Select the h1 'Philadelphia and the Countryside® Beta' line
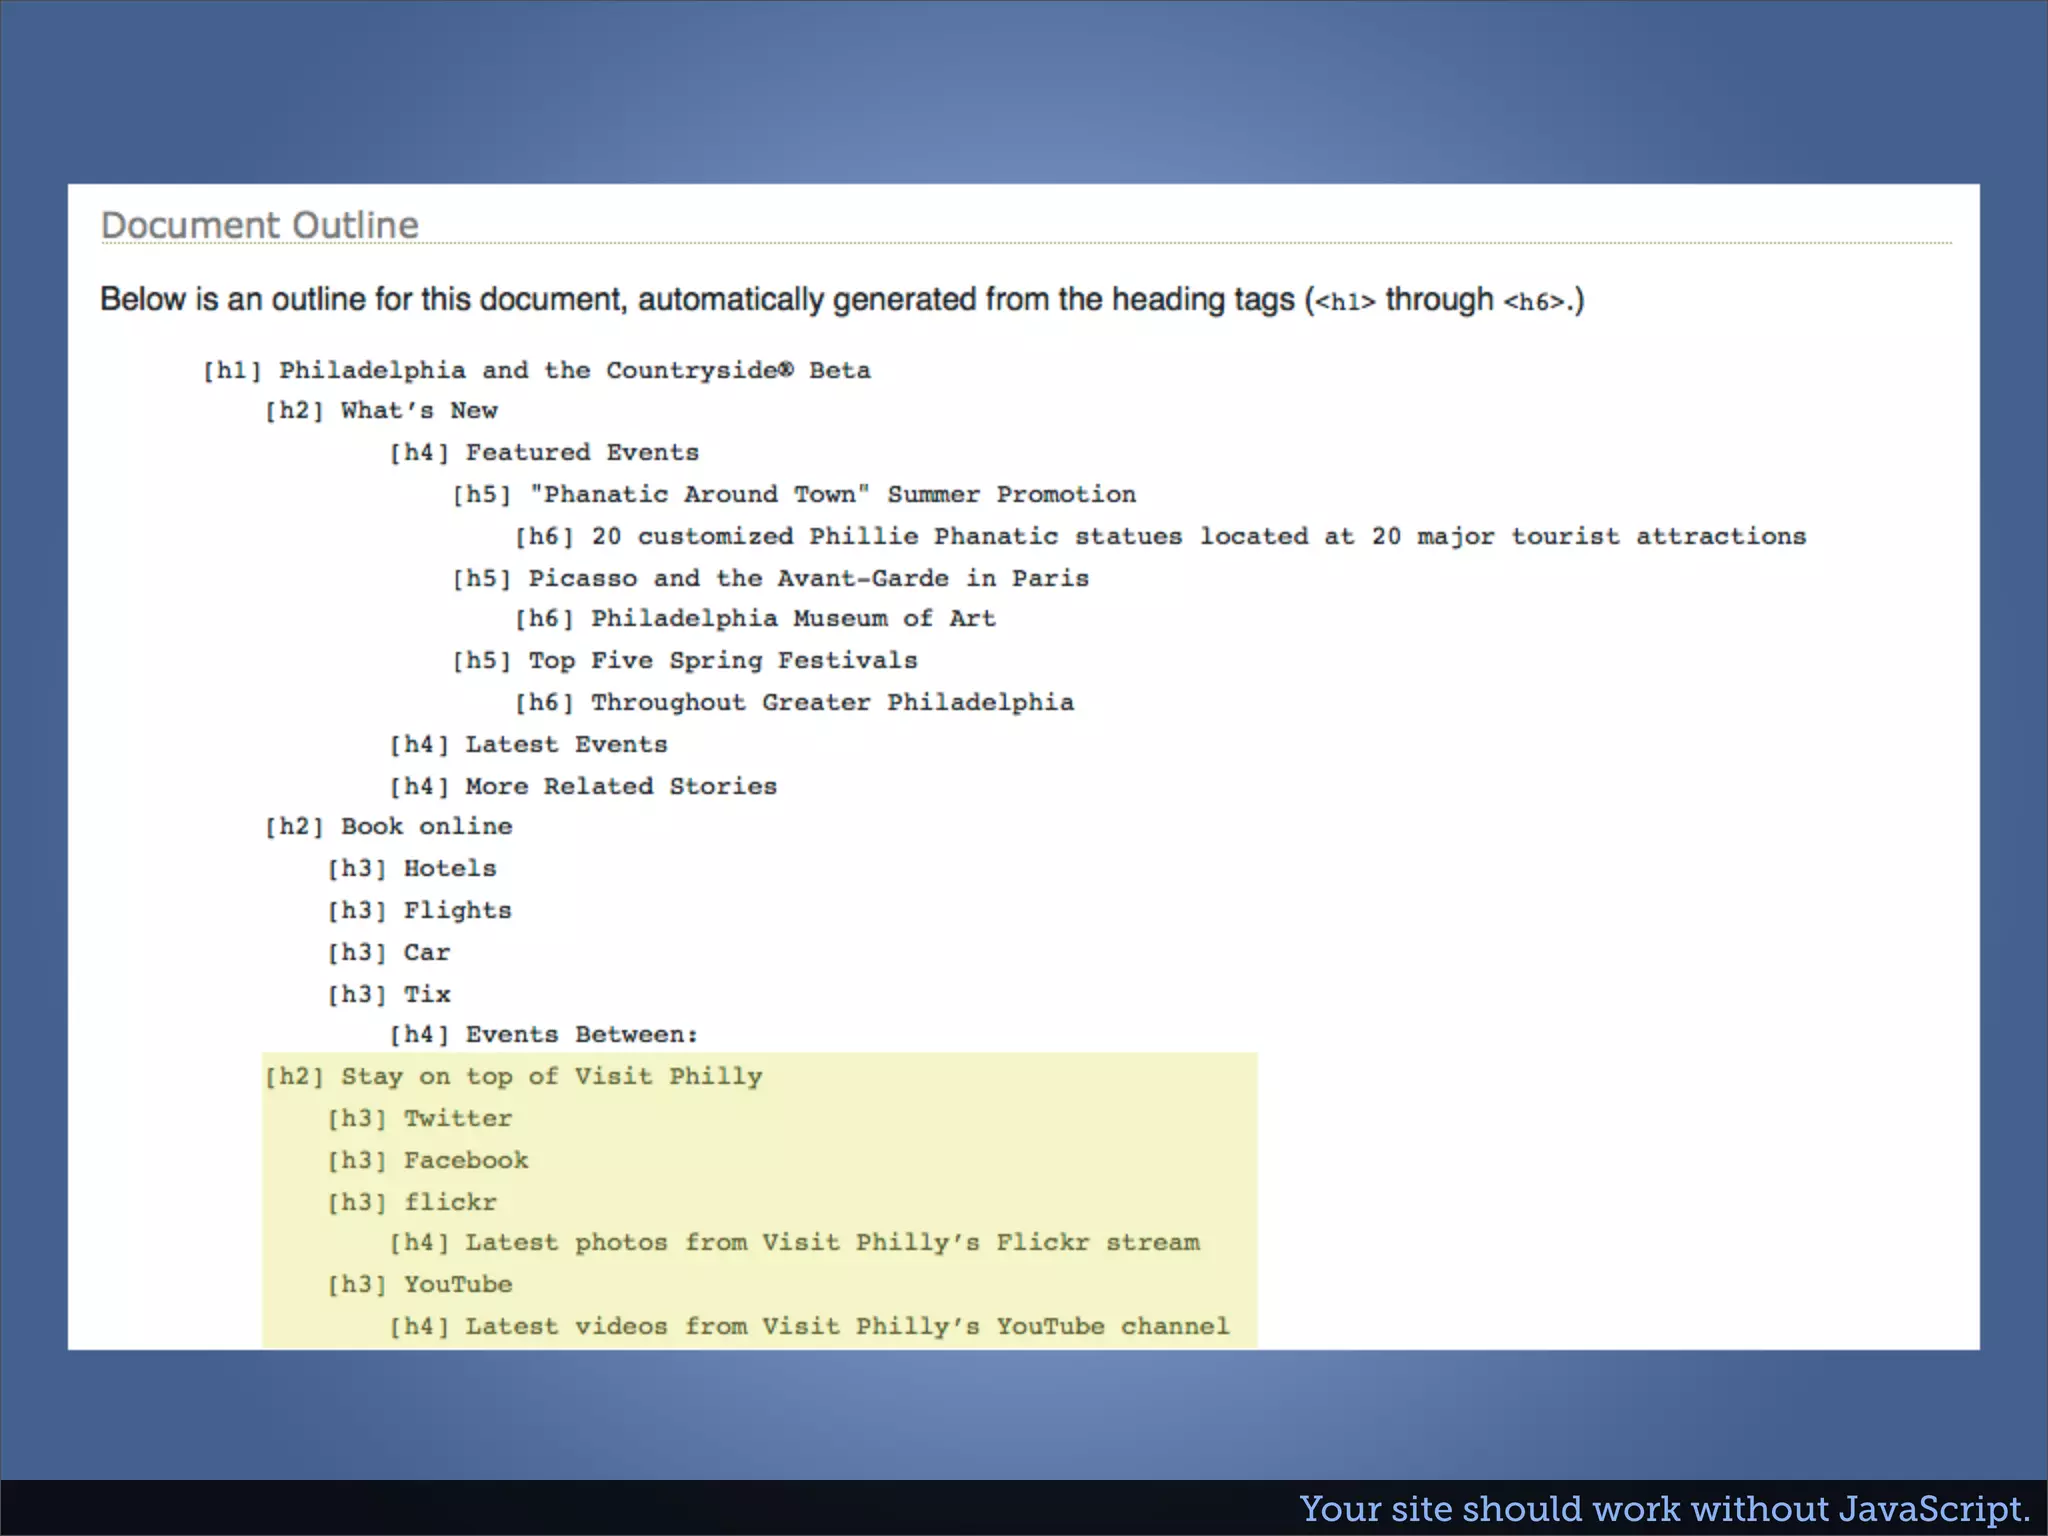Image resolution: width=2048 pixels, height=1536 pixels. pos(537,370)
